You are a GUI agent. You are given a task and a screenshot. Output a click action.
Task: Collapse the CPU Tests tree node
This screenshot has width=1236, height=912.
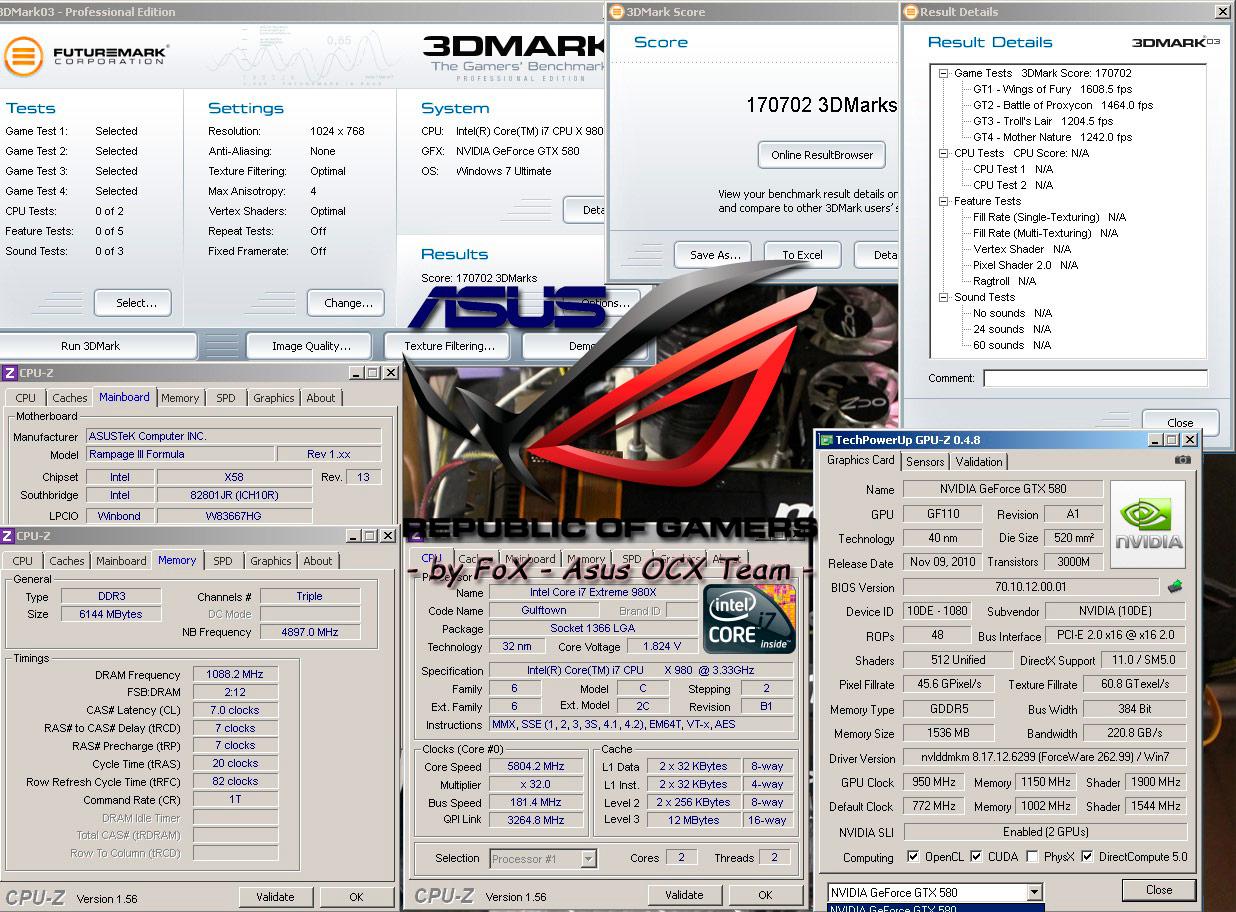click(943, 153)
